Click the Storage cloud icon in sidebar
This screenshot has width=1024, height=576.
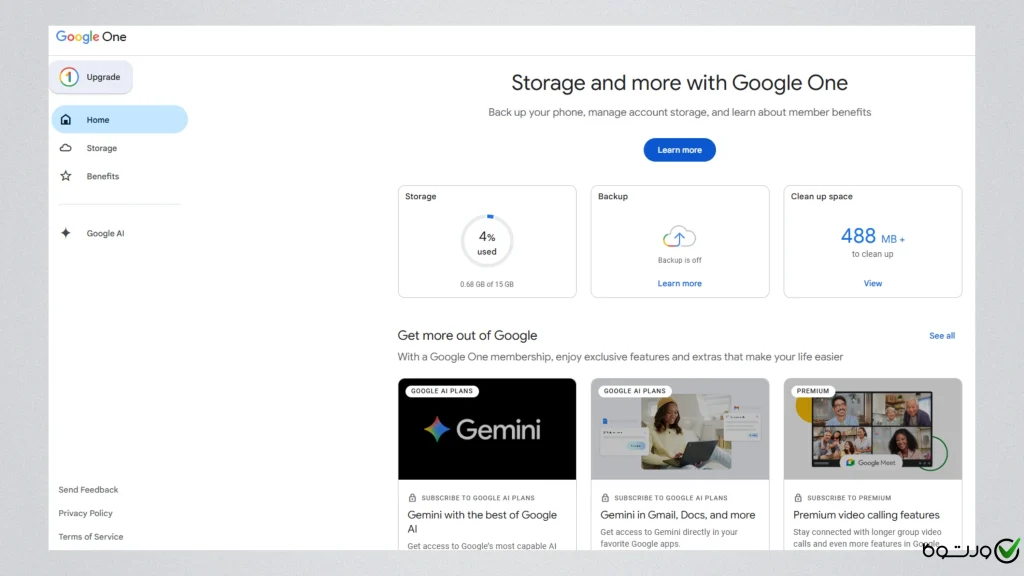pyautogui.click(x=66, y=148)
